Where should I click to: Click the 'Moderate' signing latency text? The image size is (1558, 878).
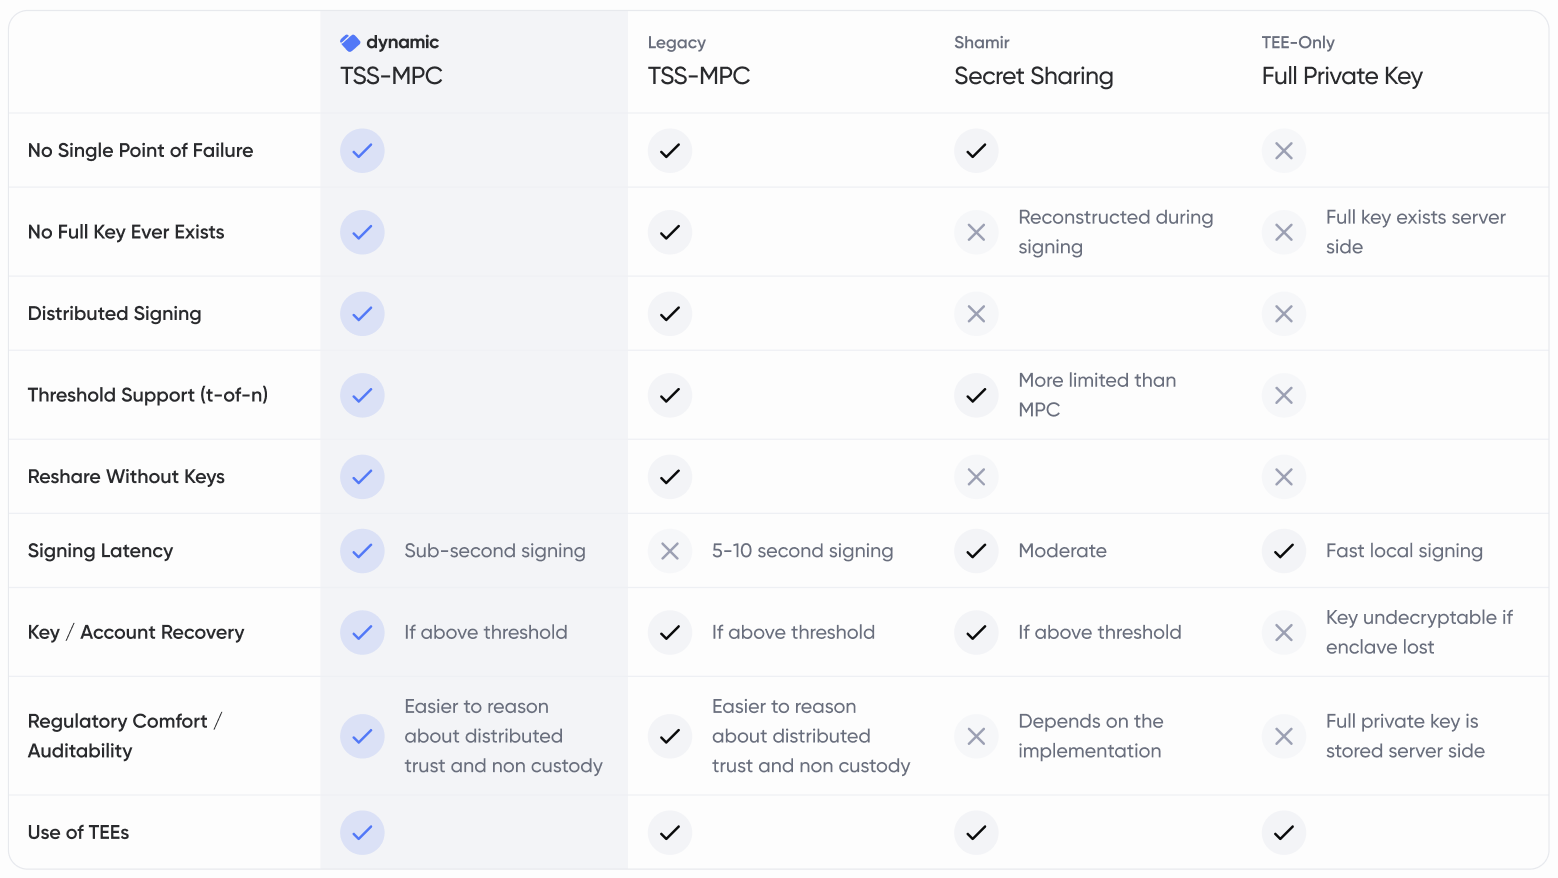coord(1062,551)
